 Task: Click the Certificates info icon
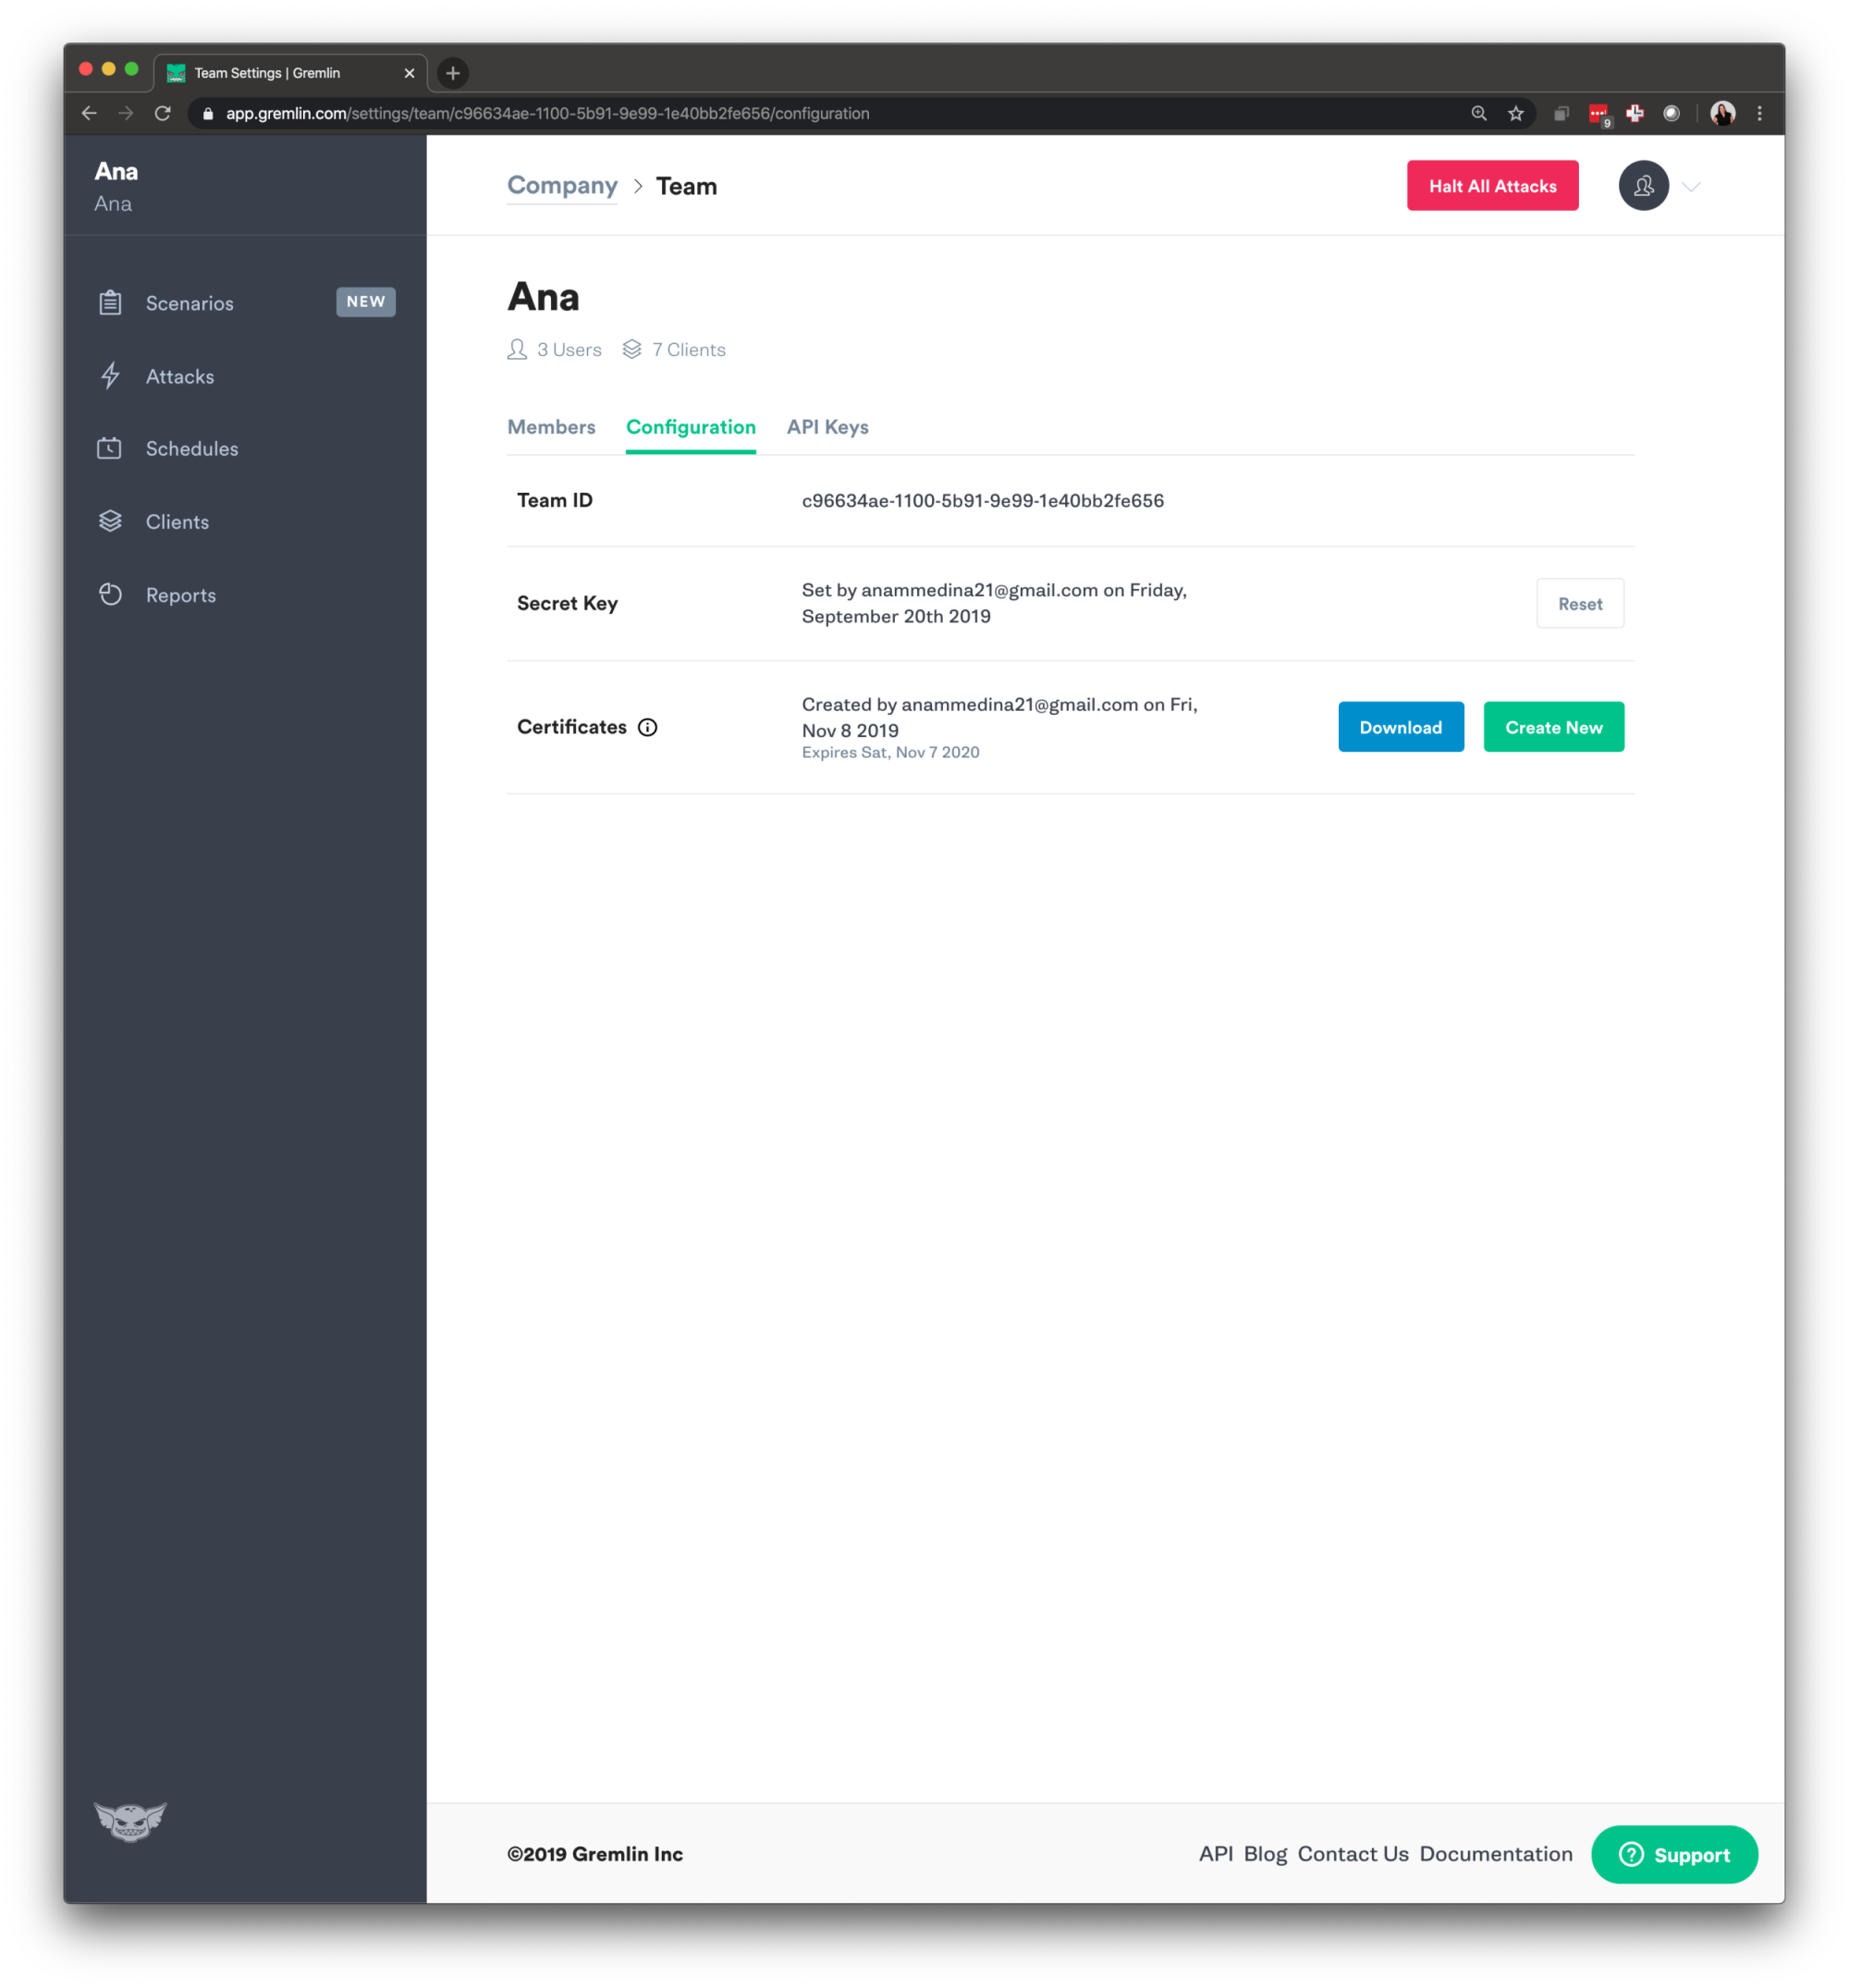648,727
